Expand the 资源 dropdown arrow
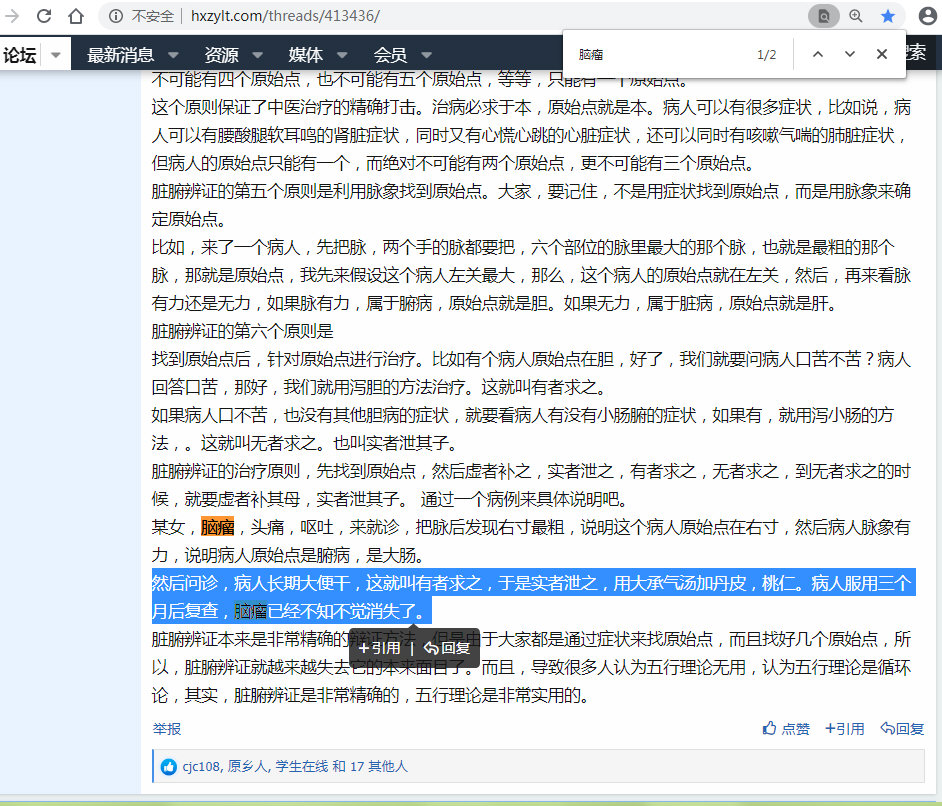The image size is (942, 806). [x=257, y=55]
